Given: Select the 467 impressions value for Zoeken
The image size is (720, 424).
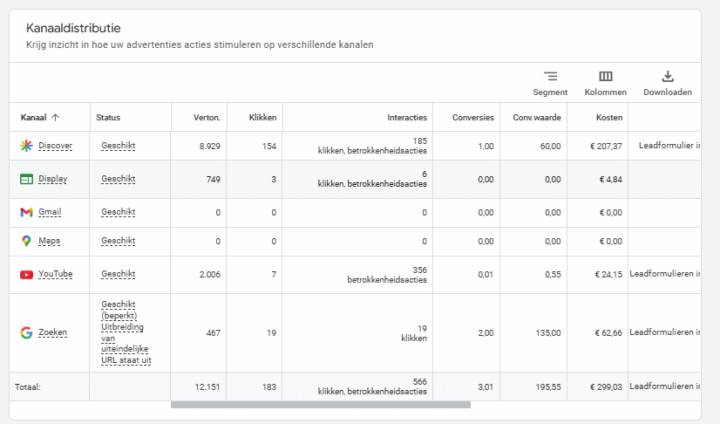Looking at the screenshot, I should (x=213, y=333).
